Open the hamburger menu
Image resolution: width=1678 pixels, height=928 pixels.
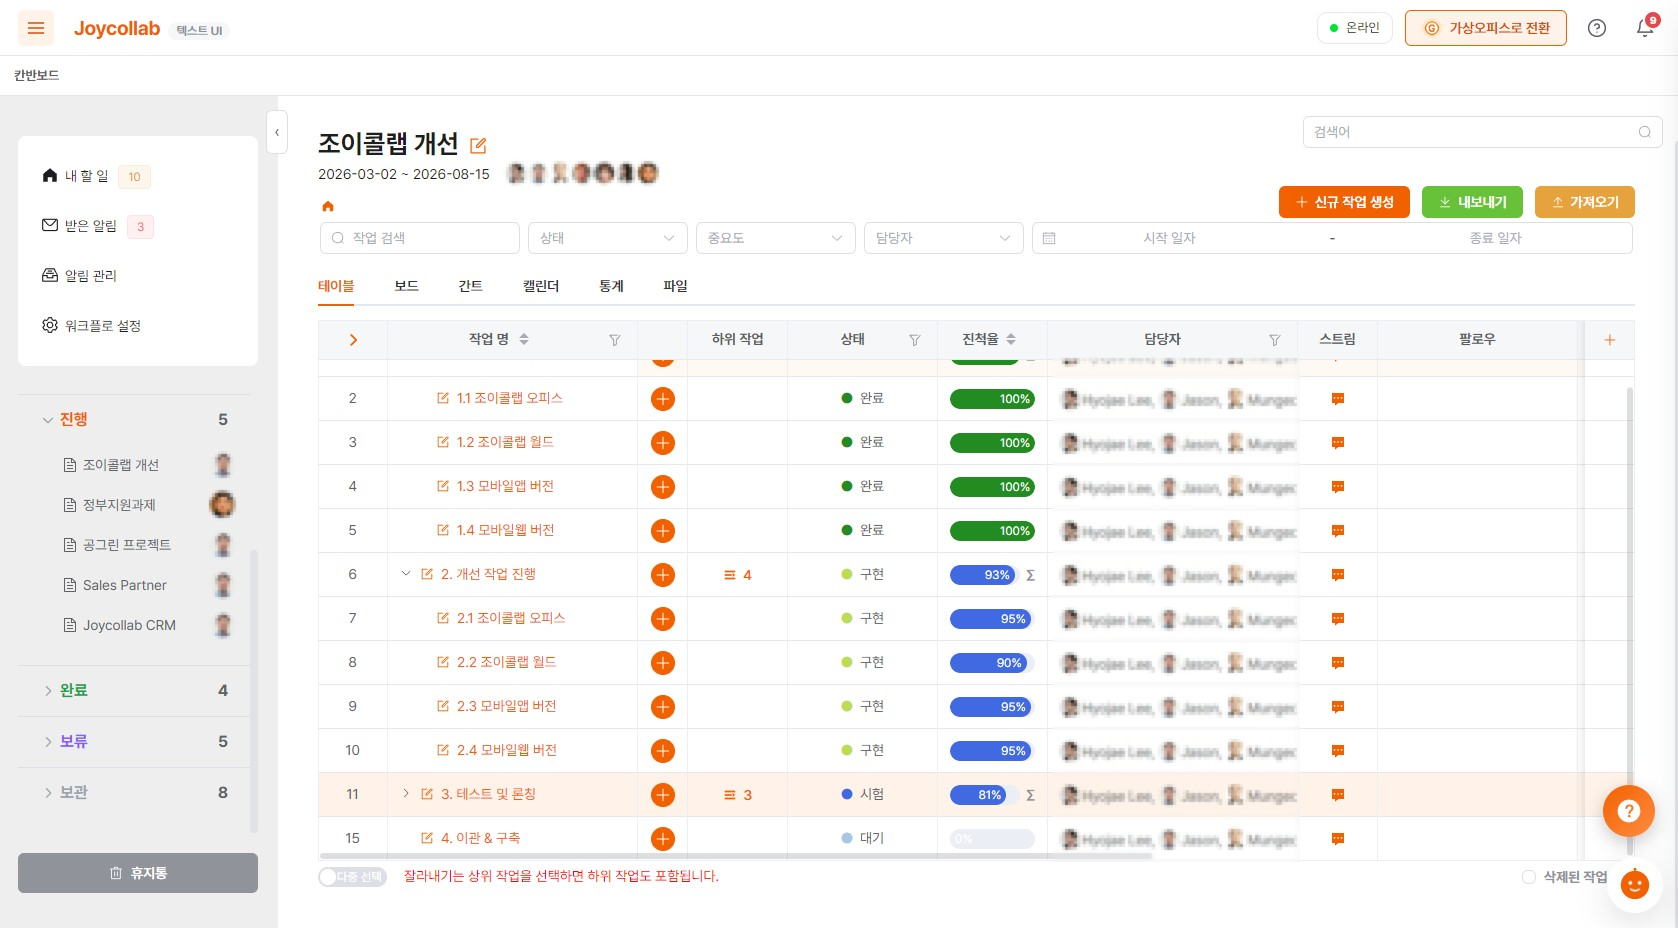(x=36, y=28)
